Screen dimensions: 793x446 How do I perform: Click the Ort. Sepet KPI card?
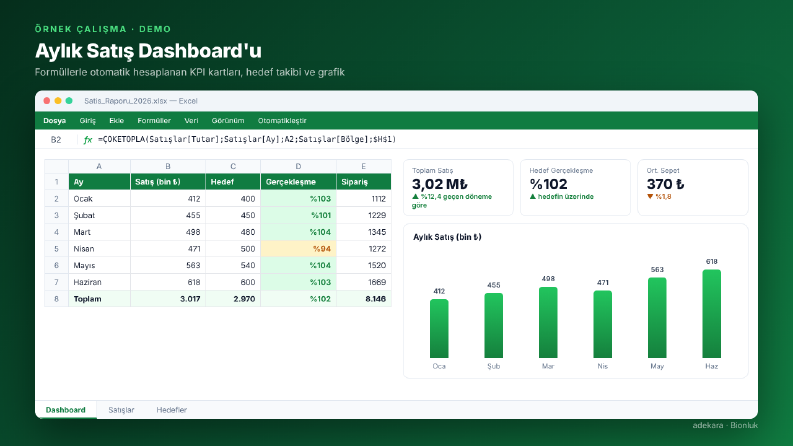point(693,188)
